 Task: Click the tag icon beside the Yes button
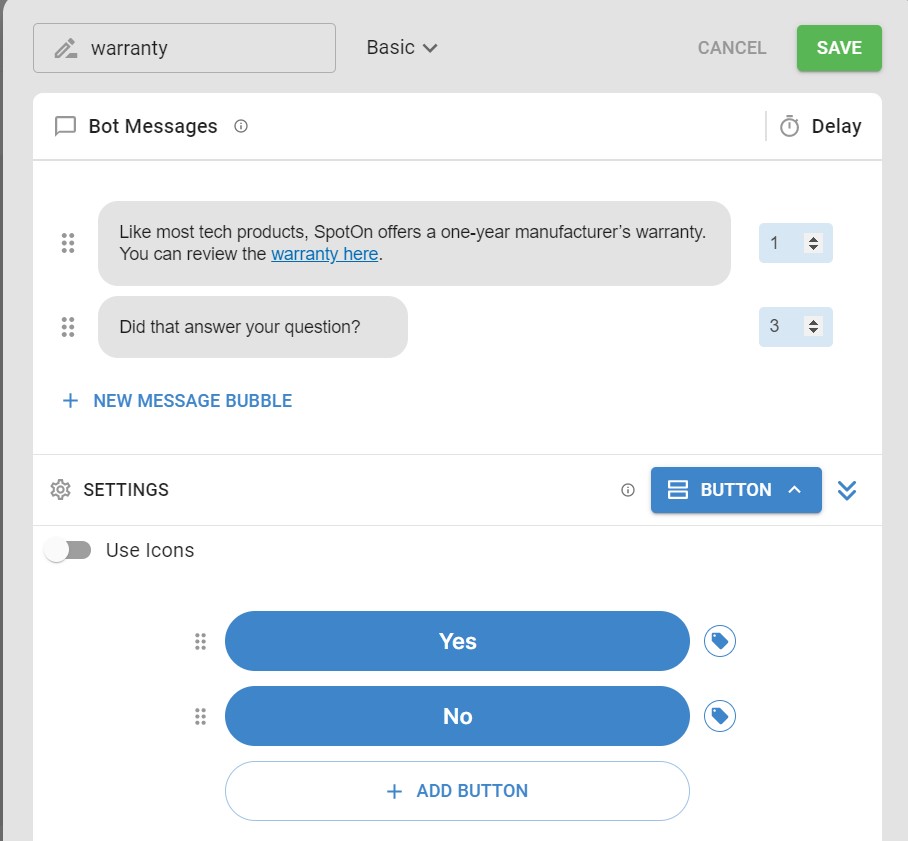pos(720,641)
